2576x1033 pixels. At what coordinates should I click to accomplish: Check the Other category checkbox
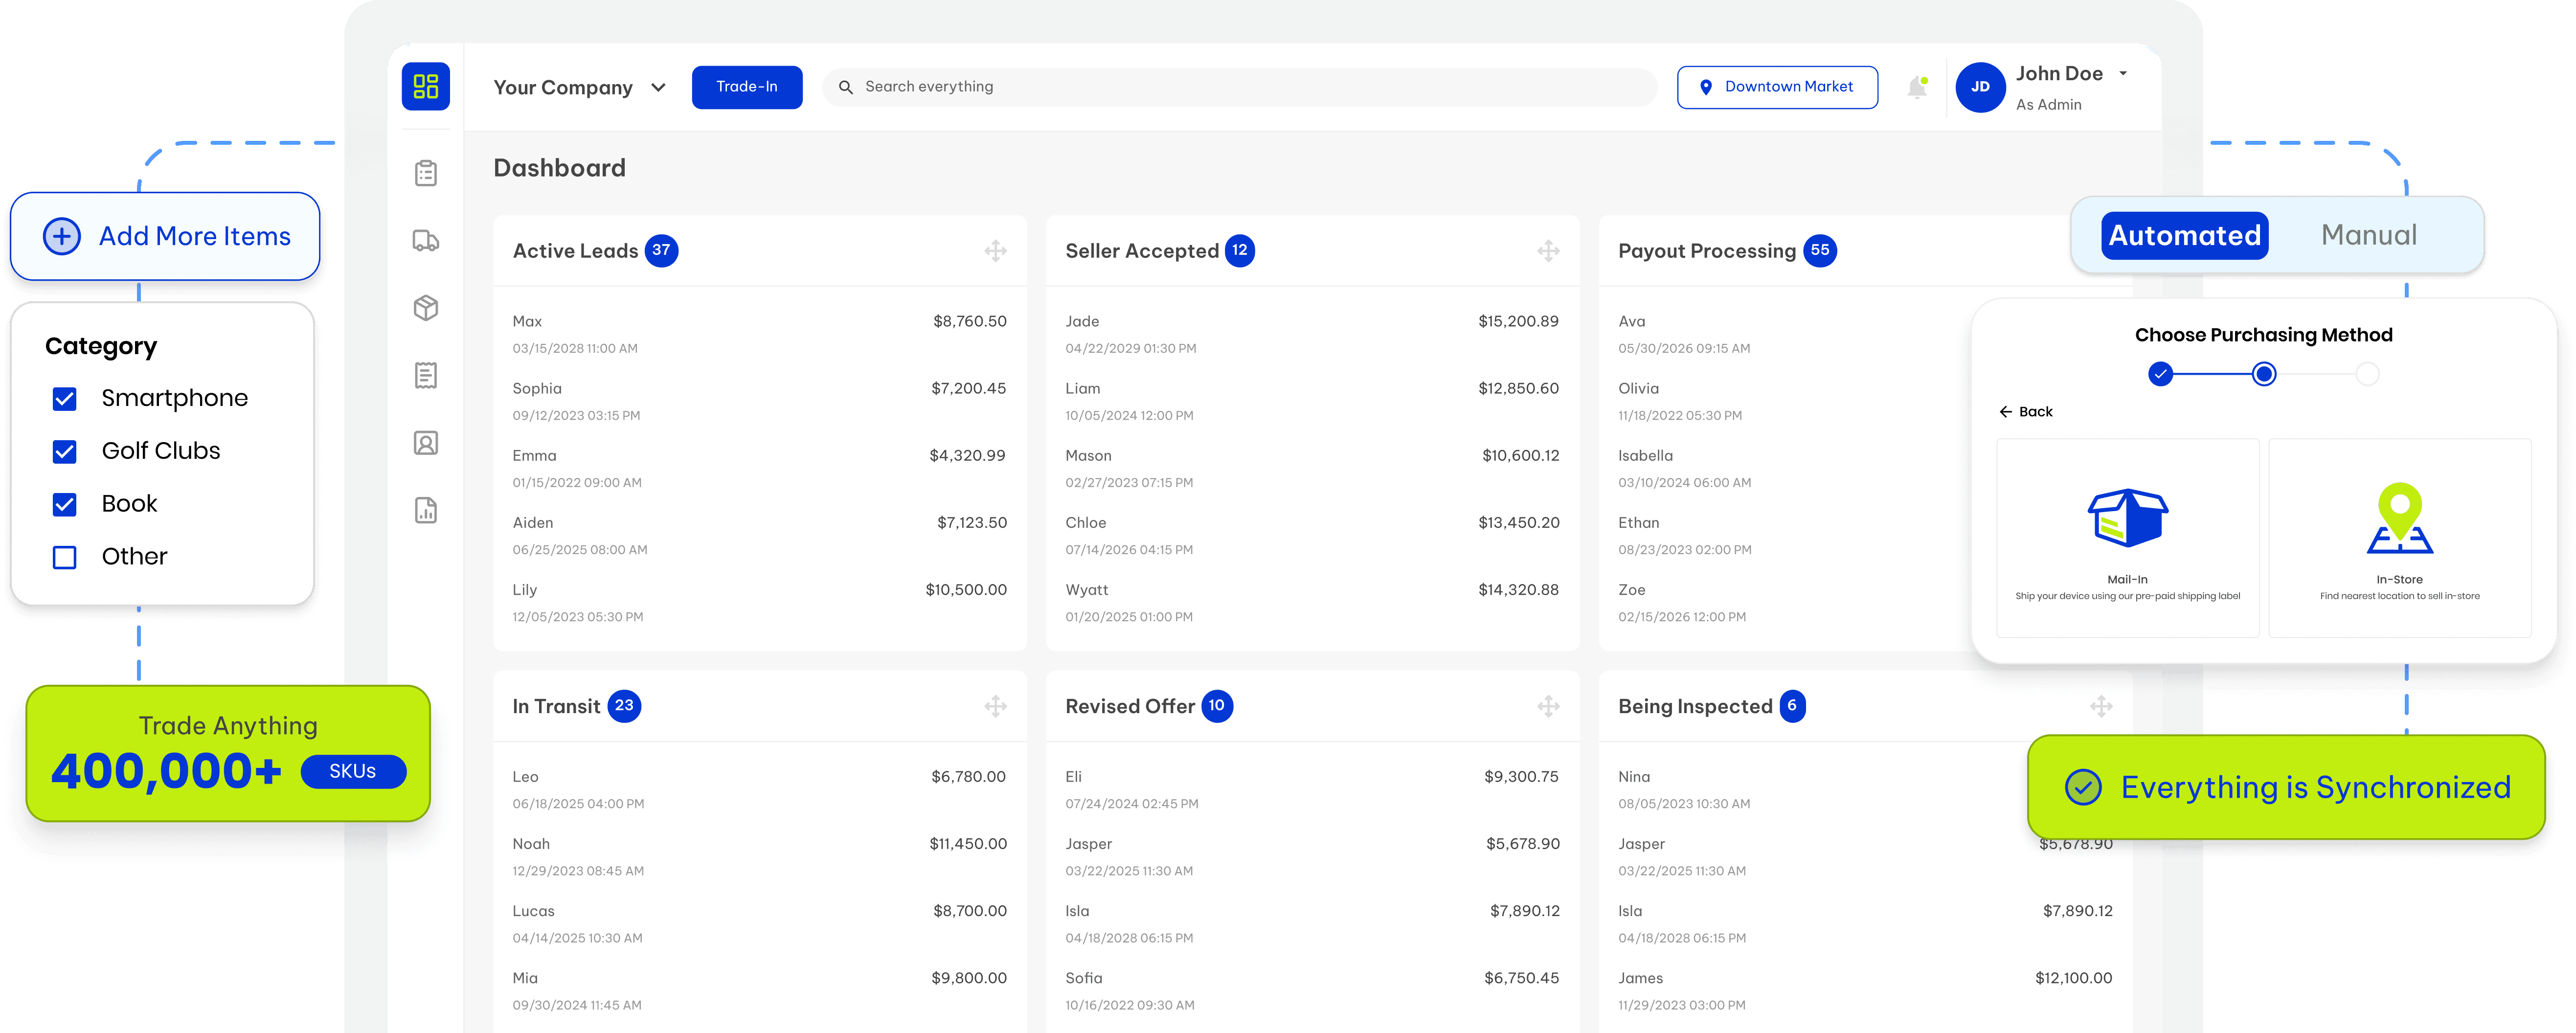[x=65, y=557]
